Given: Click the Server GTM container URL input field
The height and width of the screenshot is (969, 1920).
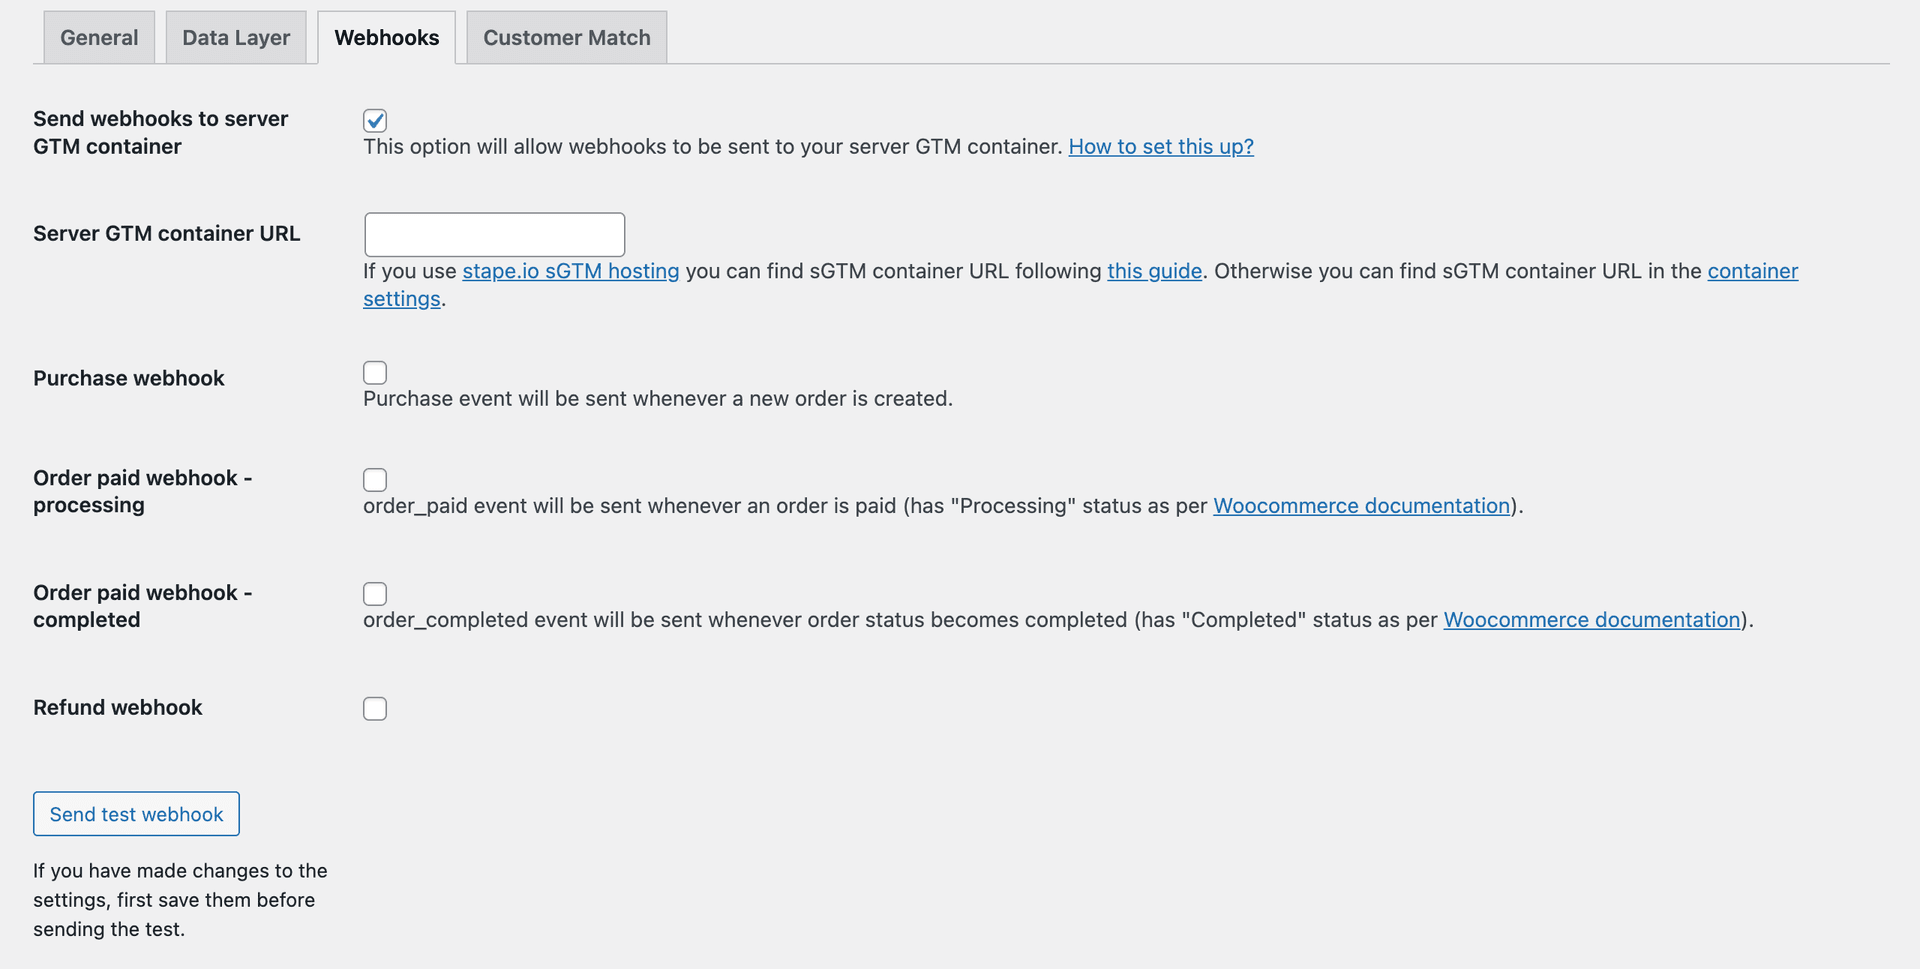Looking at the screenshot, I should (494, 233).
